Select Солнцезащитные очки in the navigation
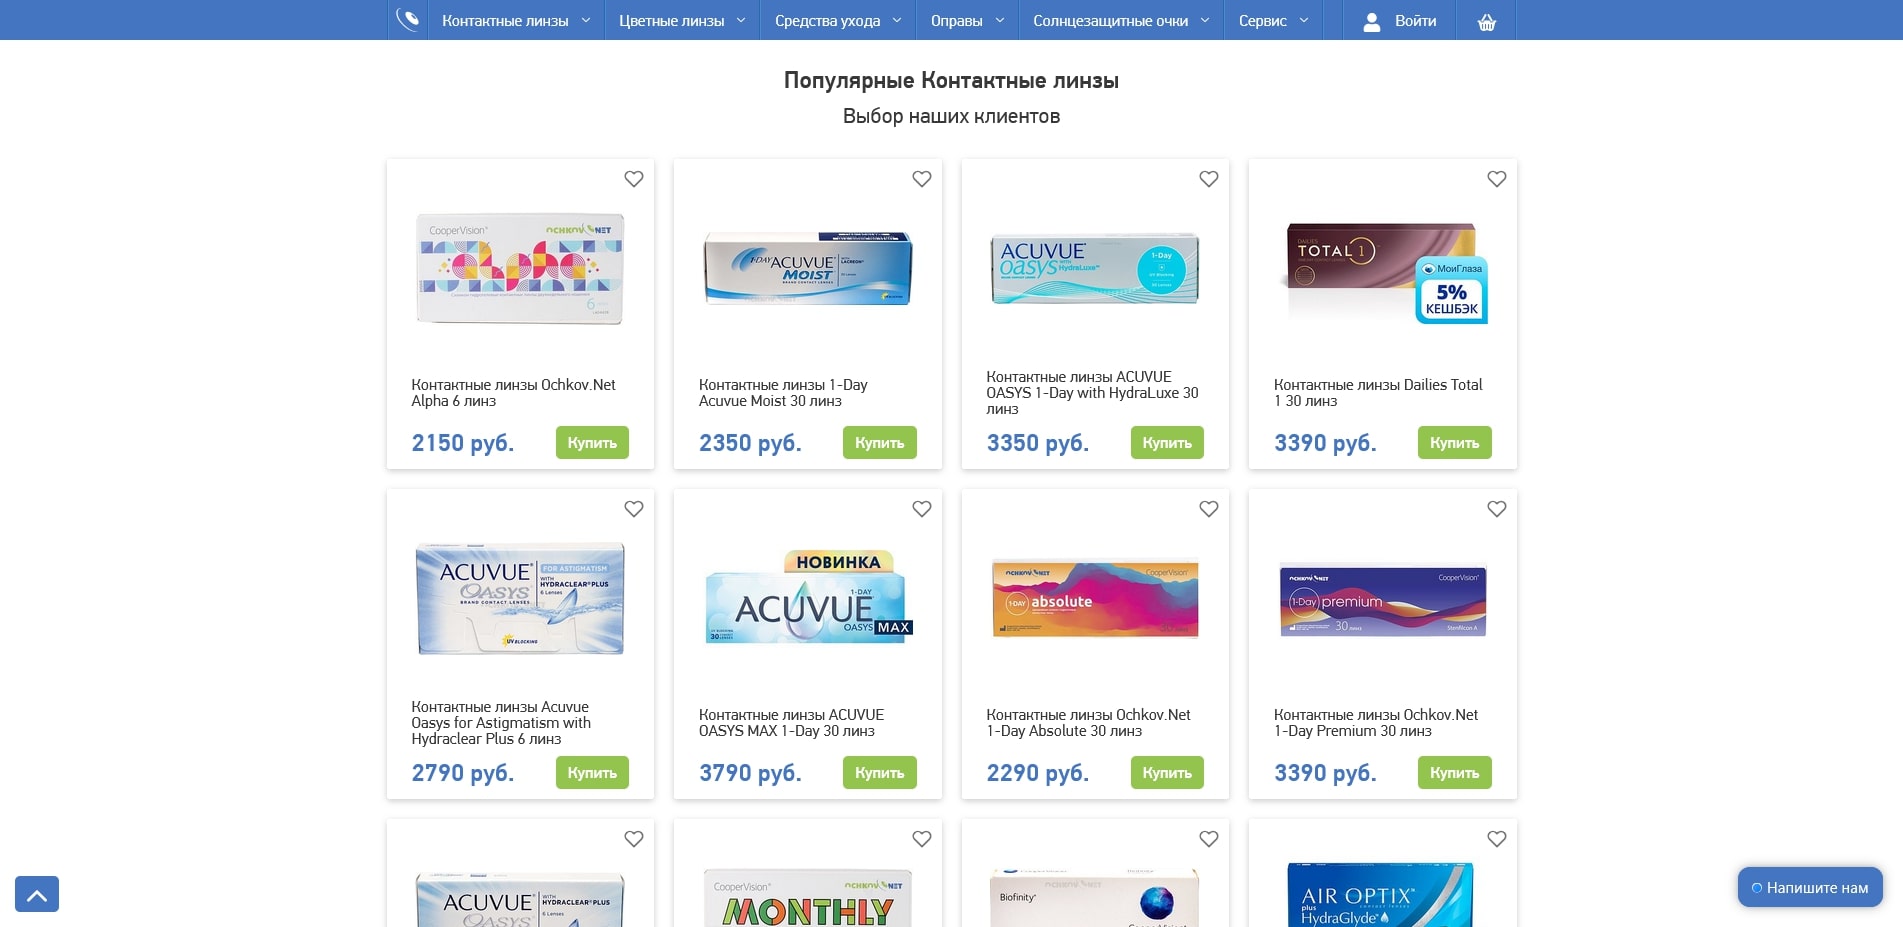The height and width of the screenshot is (927, 1903). (x=1121, y=20)
